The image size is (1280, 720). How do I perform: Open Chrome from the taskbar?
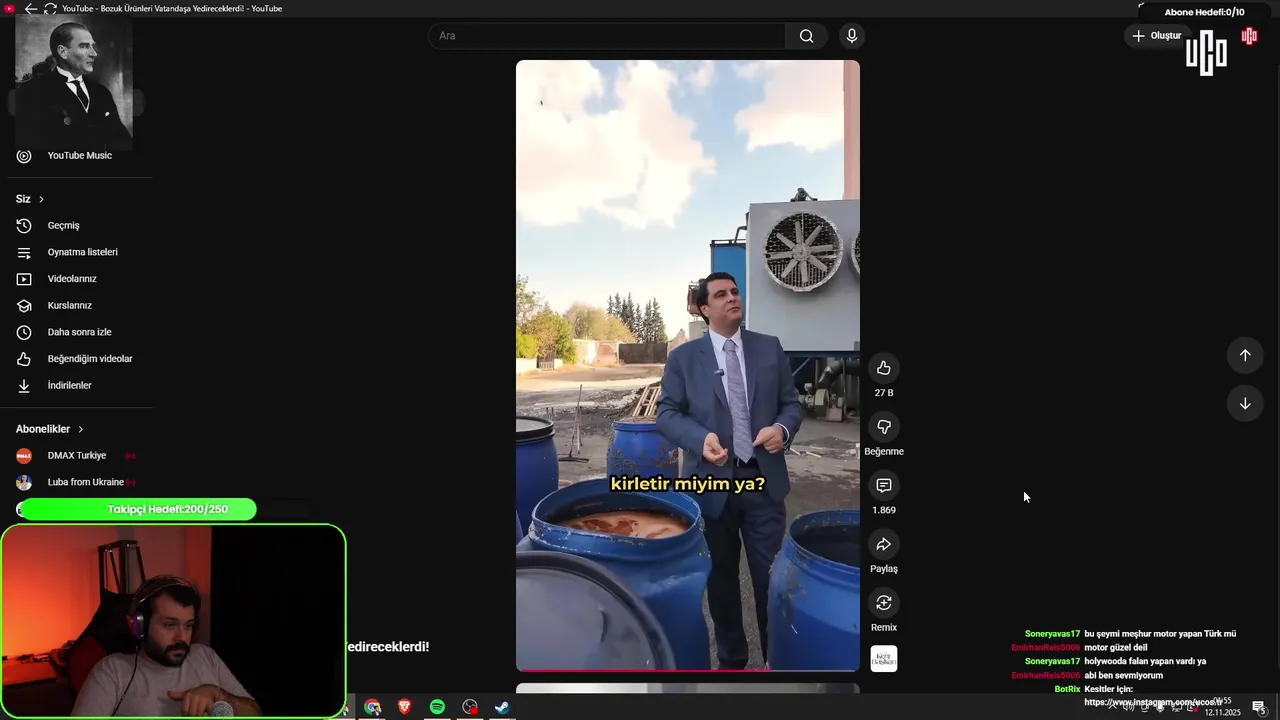(x=372, y=707)
